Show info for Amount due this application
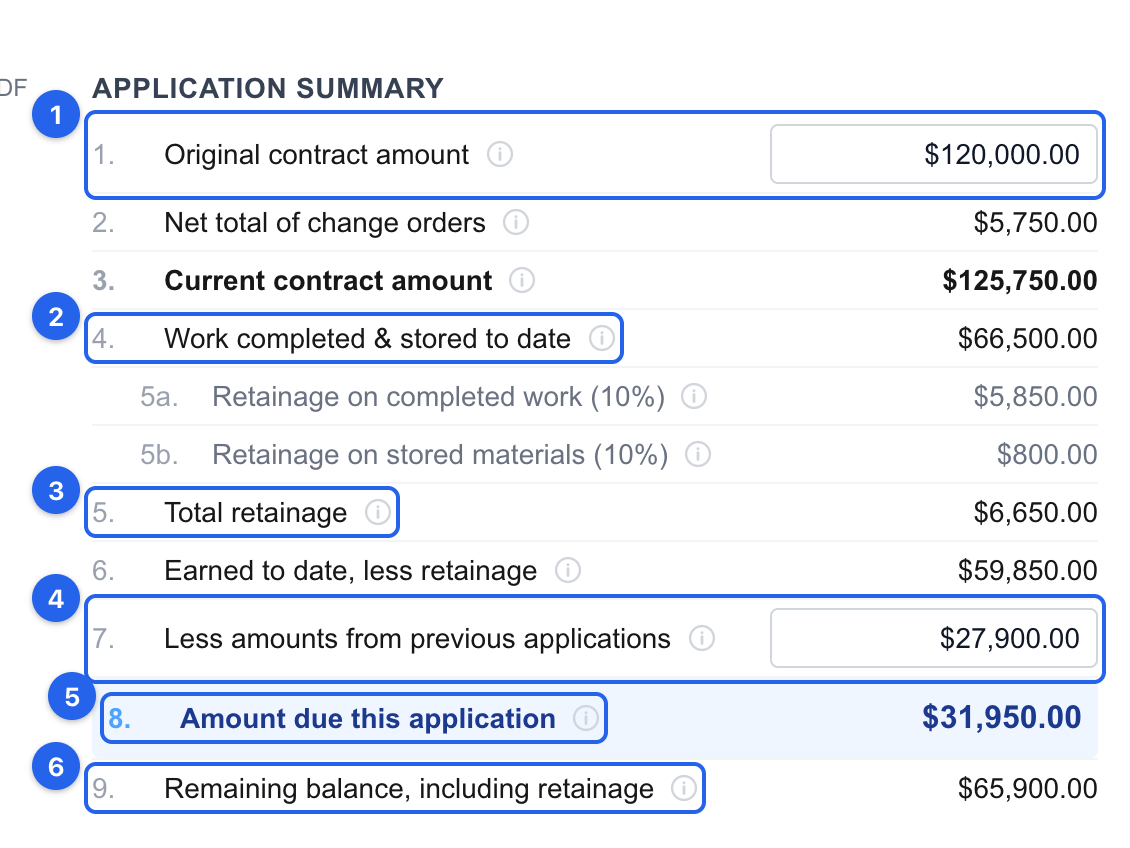This screenshot has height=848, width=1130. [x=586, y=718]
